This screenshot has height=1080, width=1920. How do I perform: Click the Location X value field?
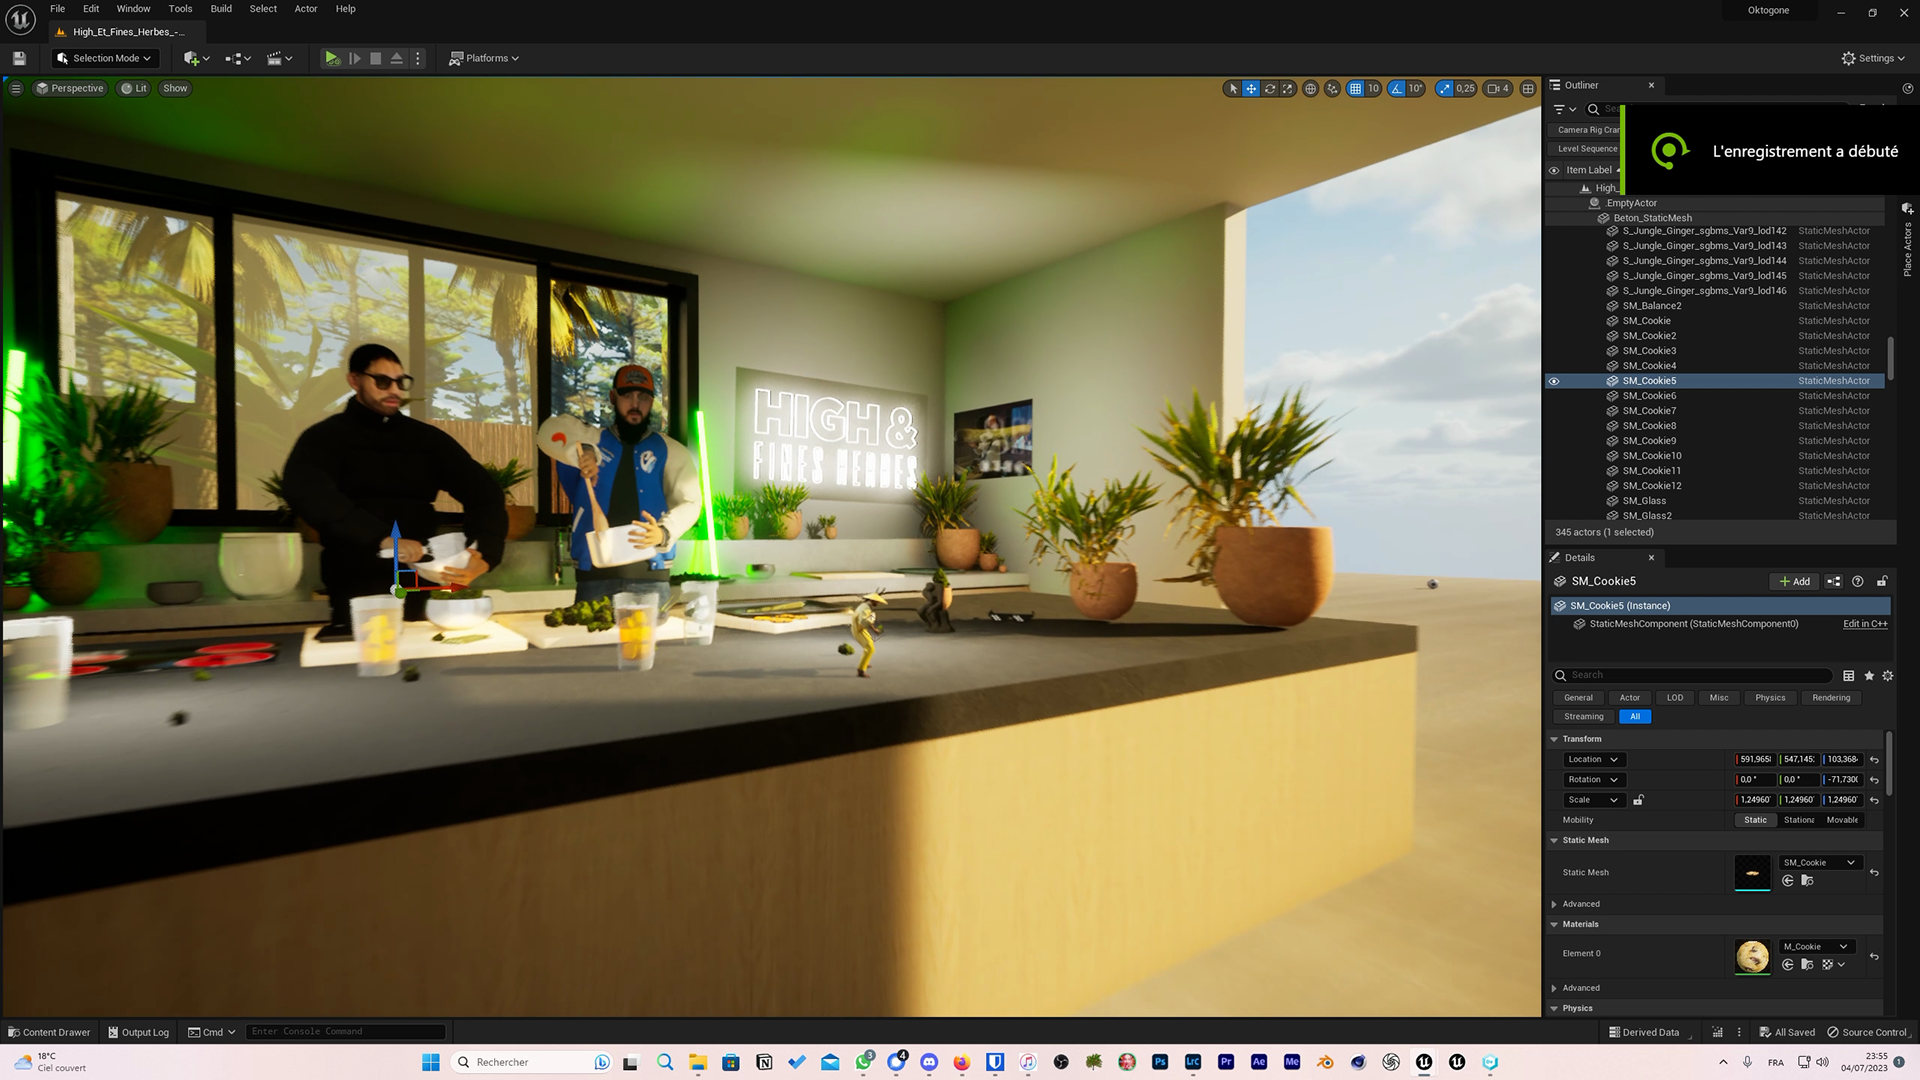pyautogui.click(x=1755, y=760)
